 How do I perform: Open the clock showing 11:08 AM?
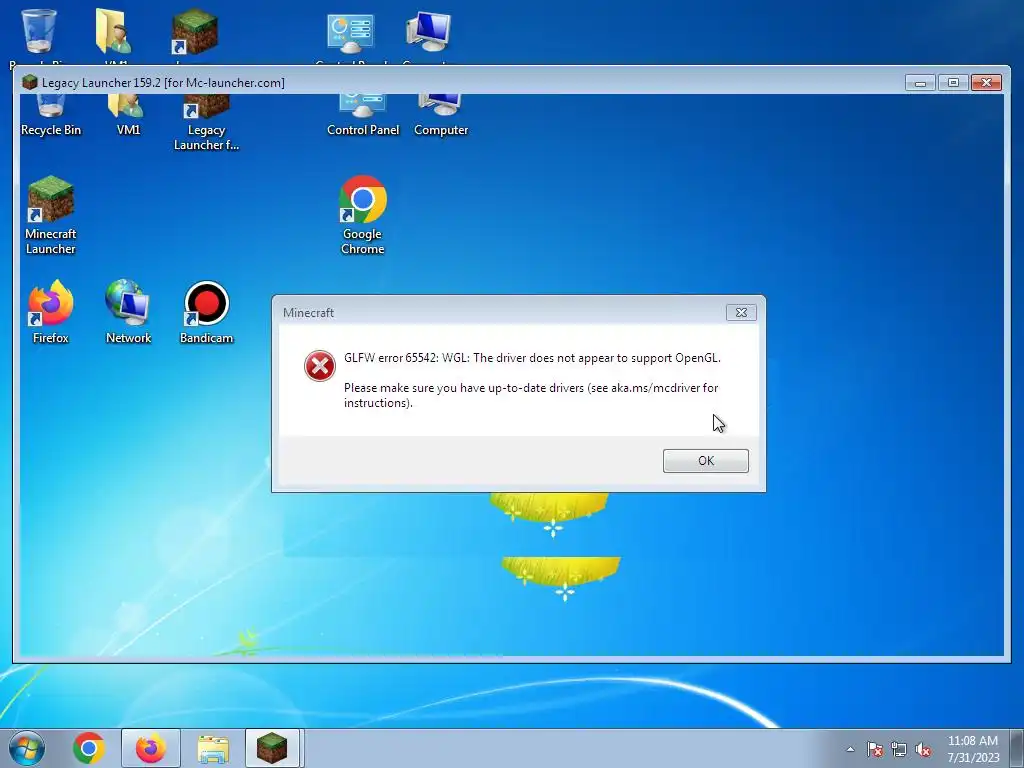click(973, 748)
